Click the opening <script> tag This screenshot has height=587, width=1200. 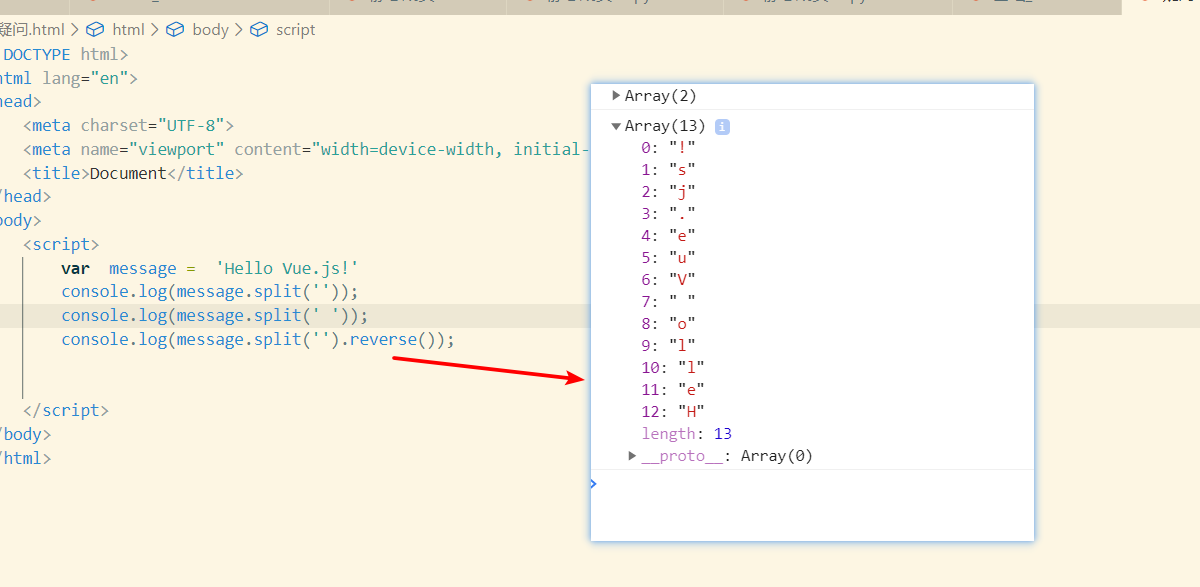(61, 244)
